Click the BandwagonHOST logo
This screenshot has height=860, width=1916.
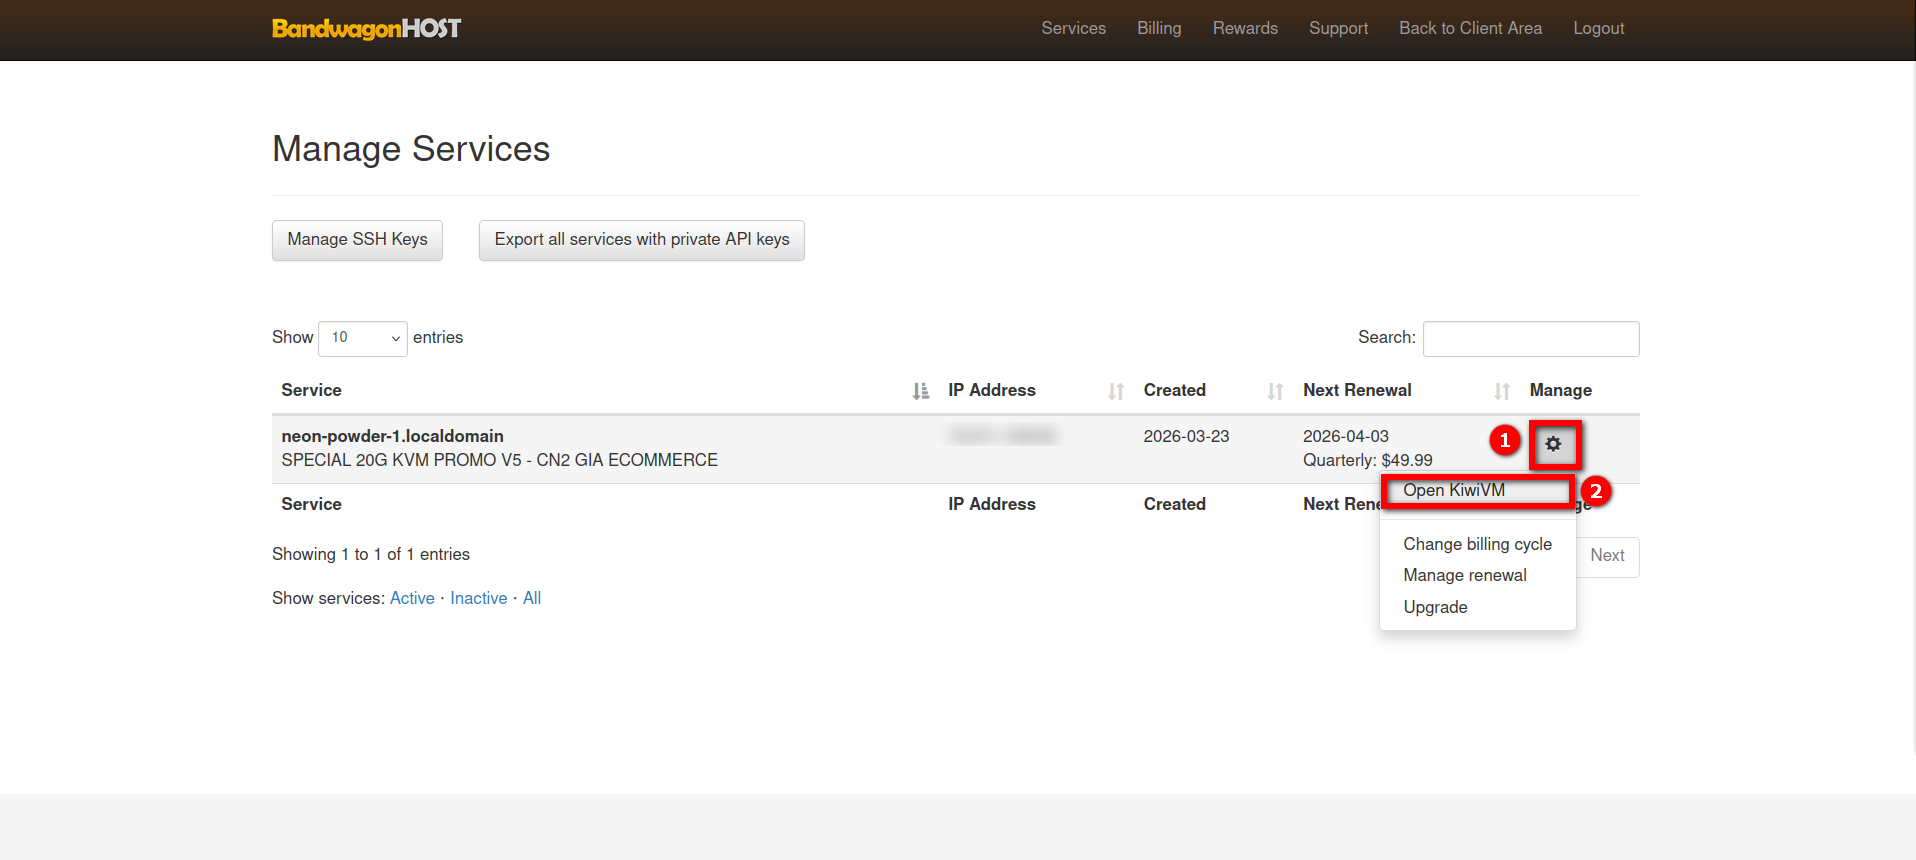366,29
